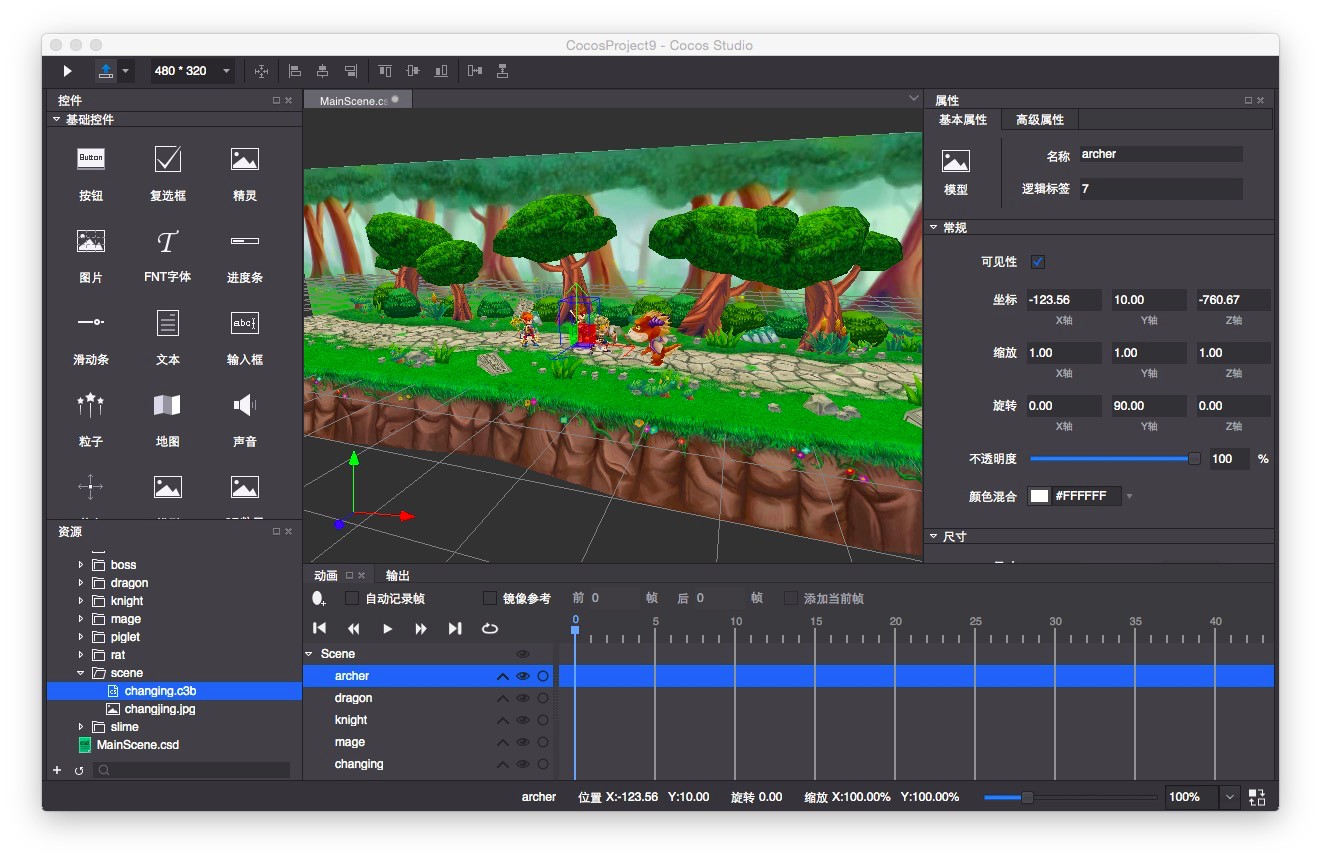Expand the dragon folder
Viewport: 1321px width, 861px height.
(x=81, y=583)
